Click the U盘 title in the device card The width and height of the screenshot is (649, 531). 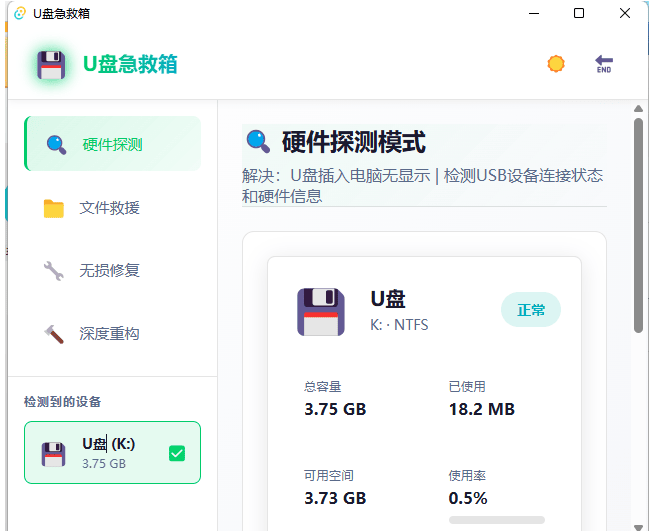point(388,299)
